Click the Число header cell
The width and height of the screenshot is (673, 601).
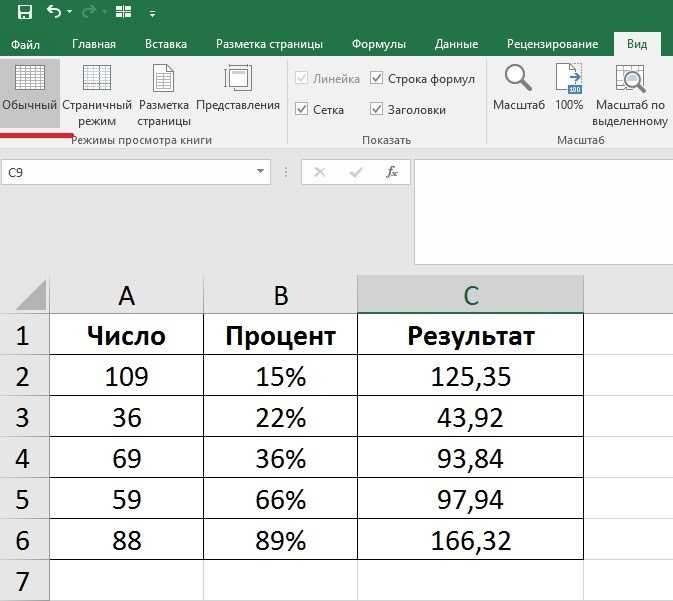pos(126,335)
